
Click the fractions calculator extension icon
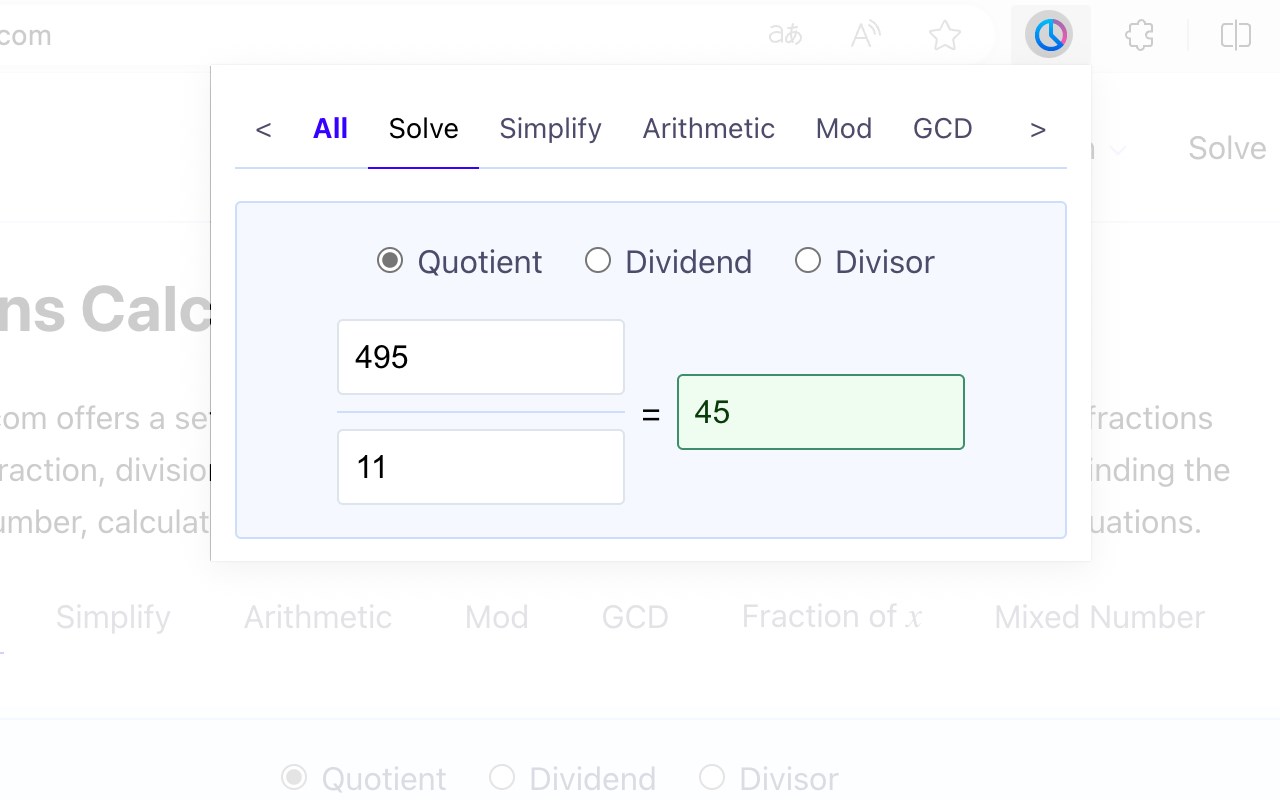(1049, 36)
